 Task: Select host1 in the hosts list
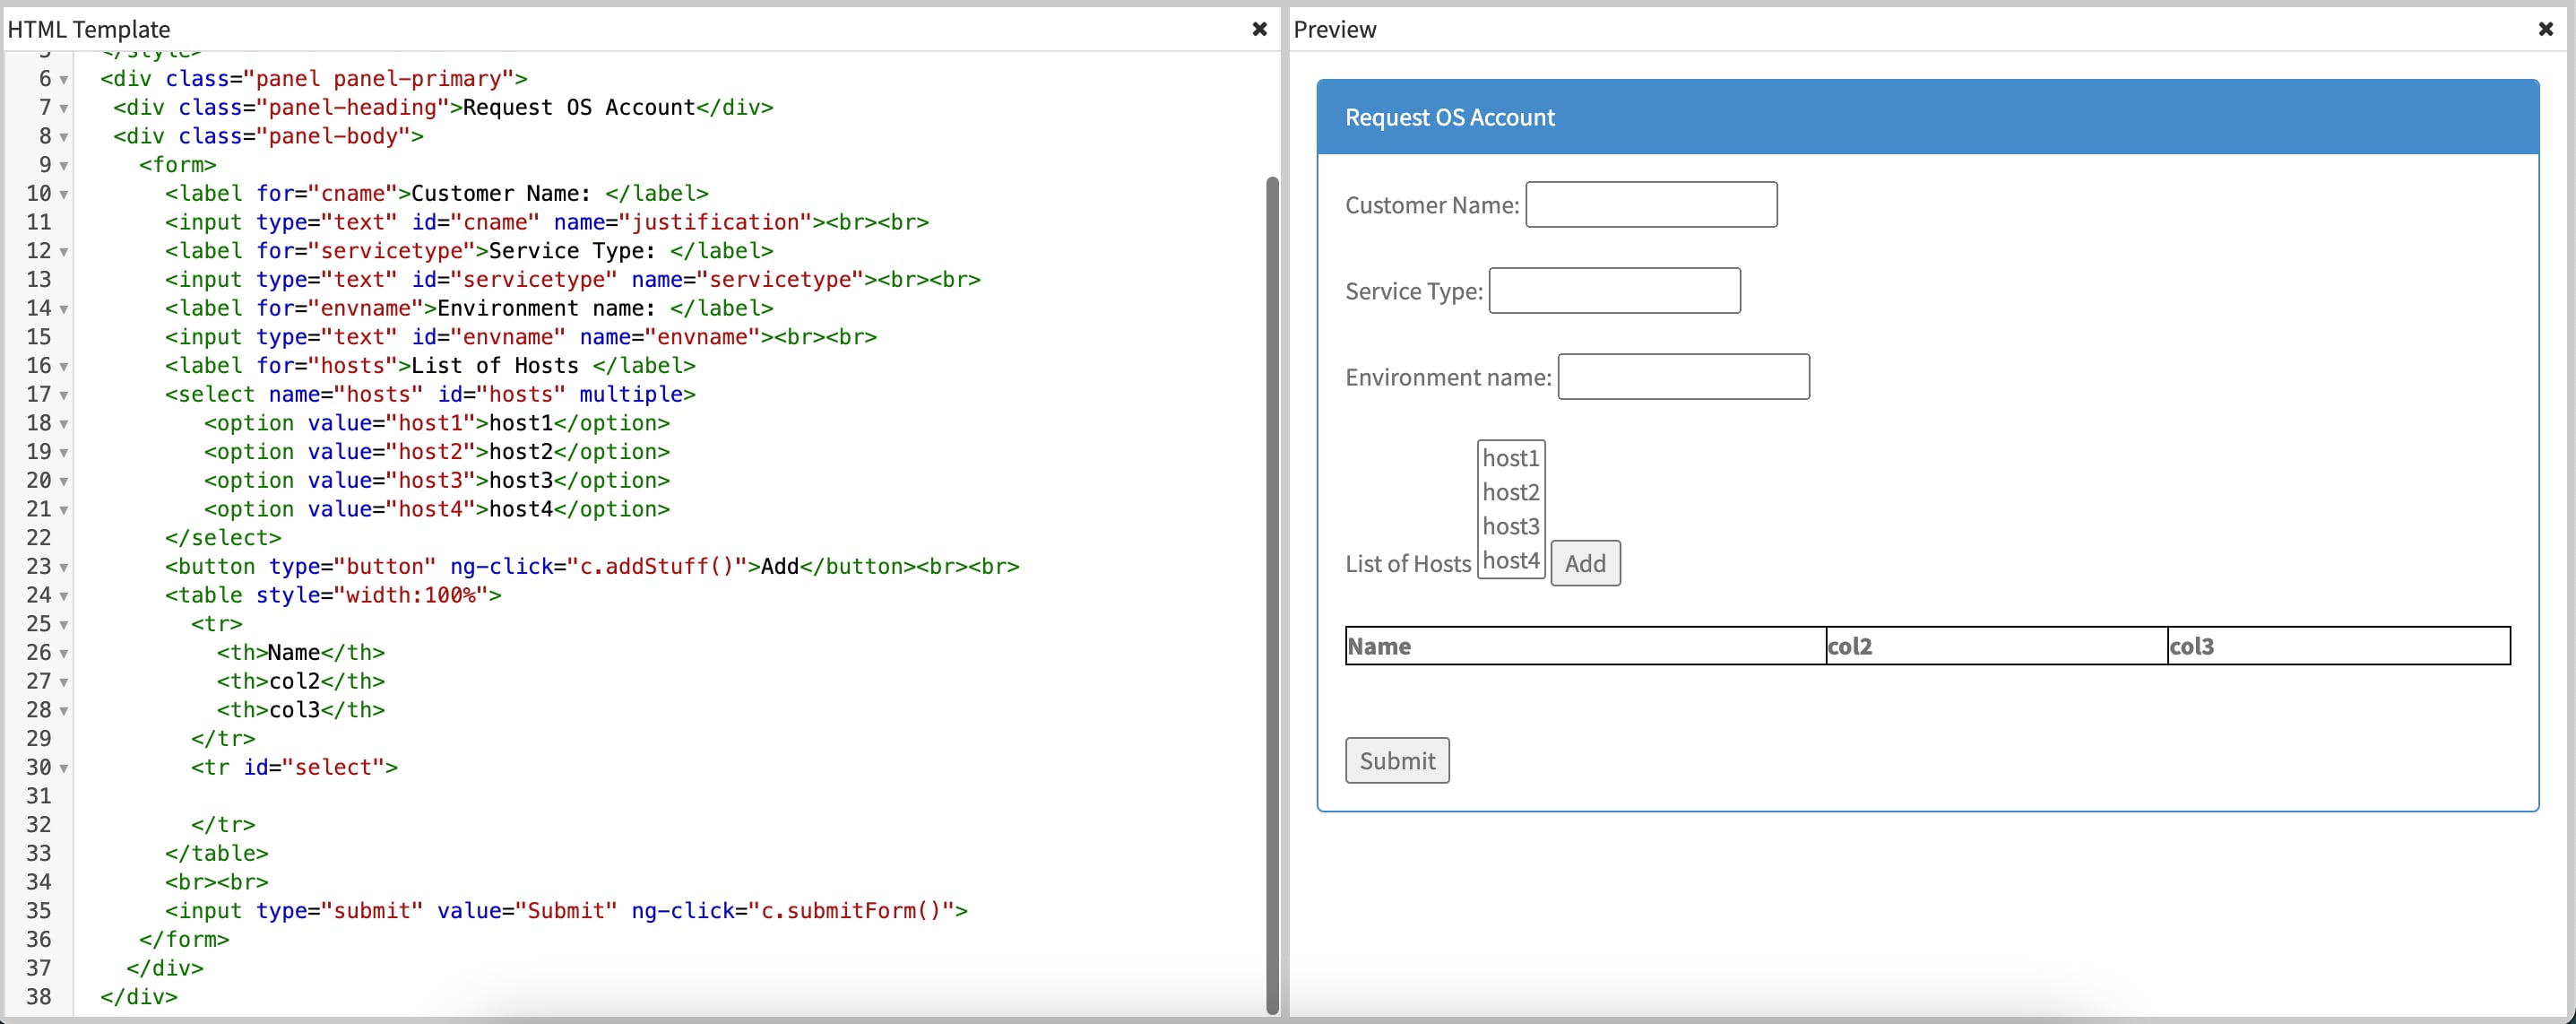coord(1510,458)
